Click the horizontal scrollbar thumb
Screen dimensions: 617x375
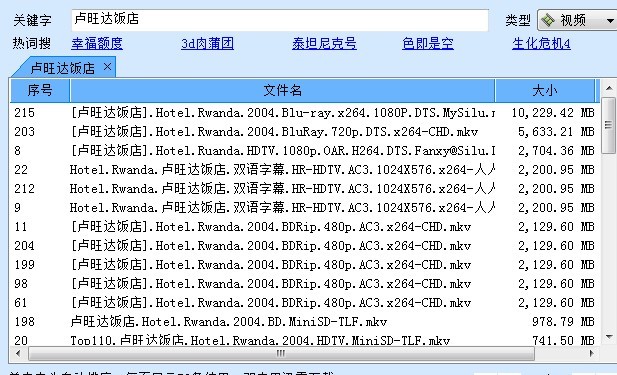pos(281,353)
